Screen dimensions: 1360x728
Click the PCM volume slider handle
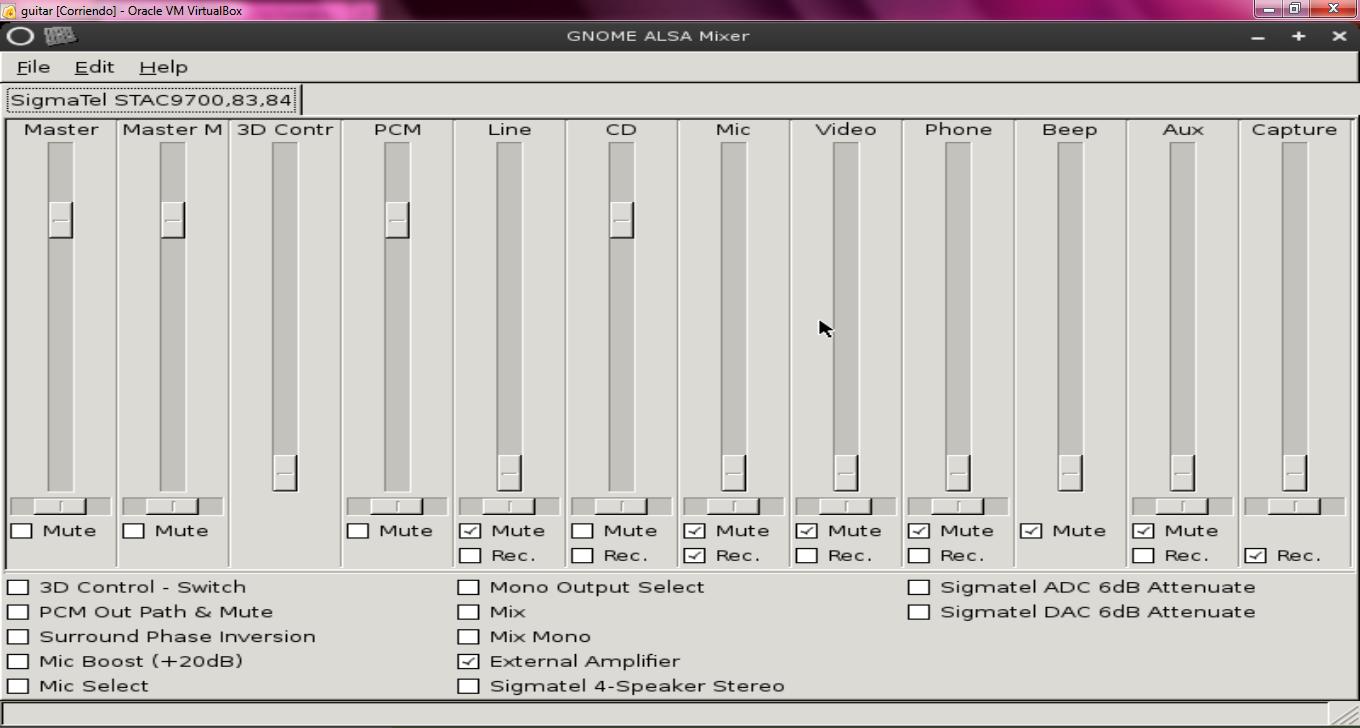[x=397, y=219]
